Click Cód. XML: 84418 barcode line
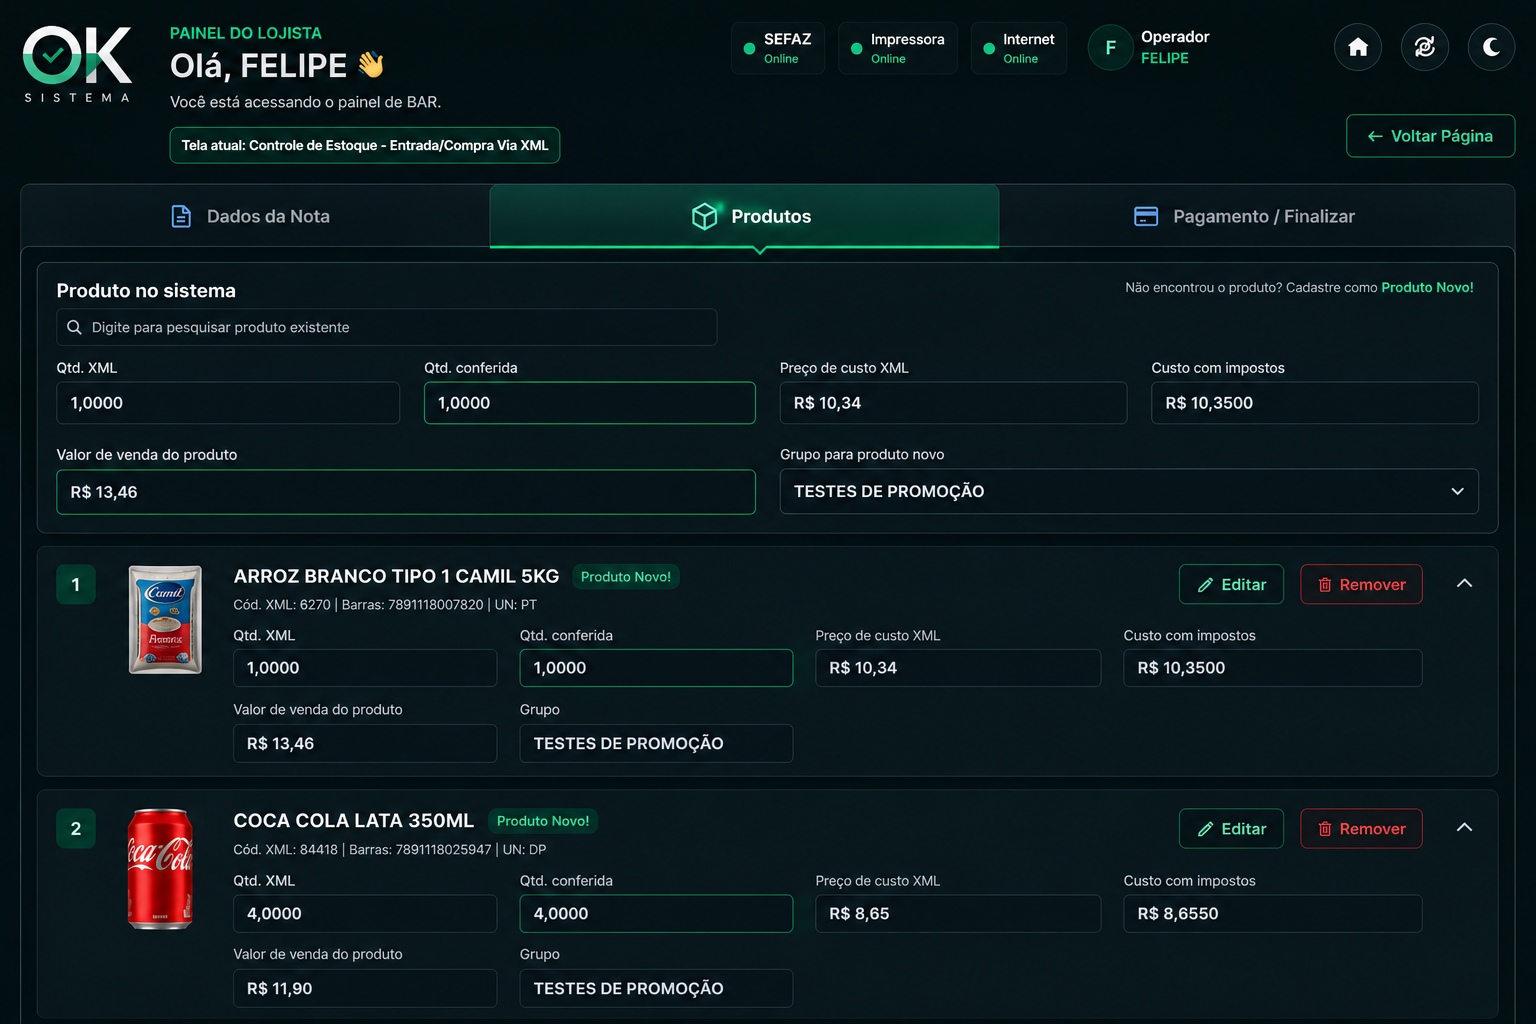1536x1024 pixels. pos(390,850)
